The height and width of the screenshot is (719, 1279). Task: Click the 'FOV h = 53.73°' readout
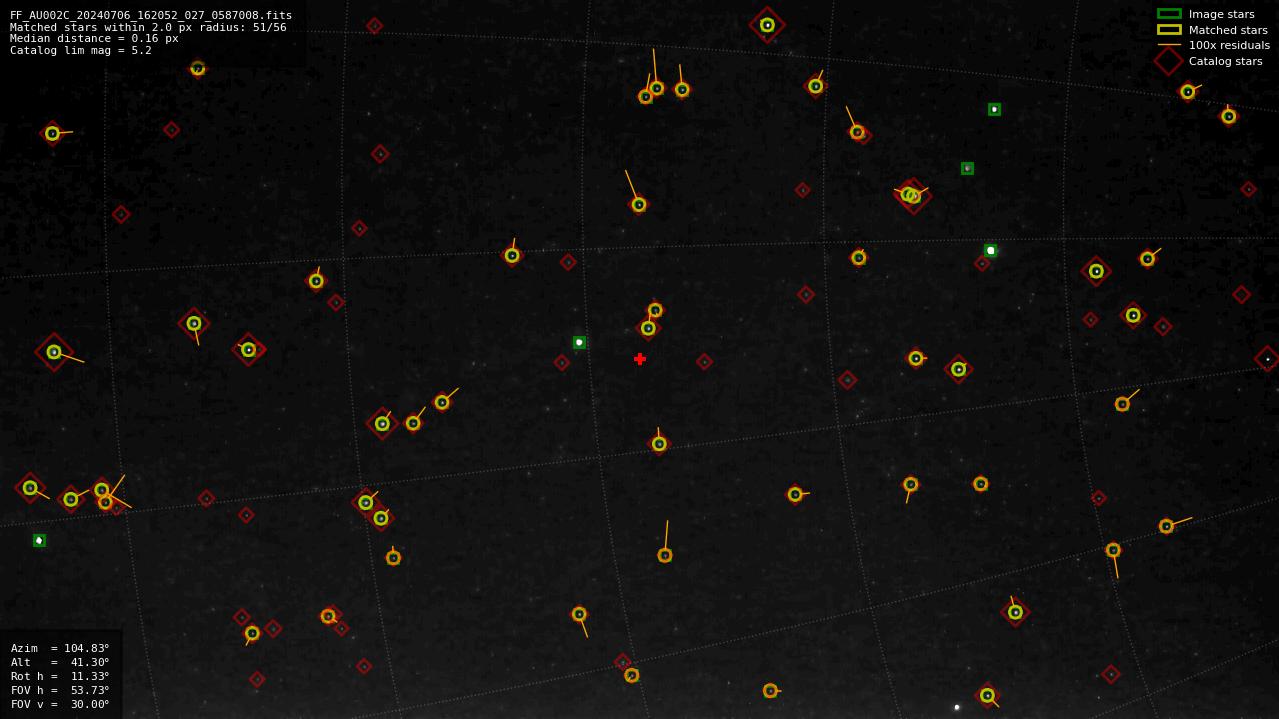(x=60, y=690)
